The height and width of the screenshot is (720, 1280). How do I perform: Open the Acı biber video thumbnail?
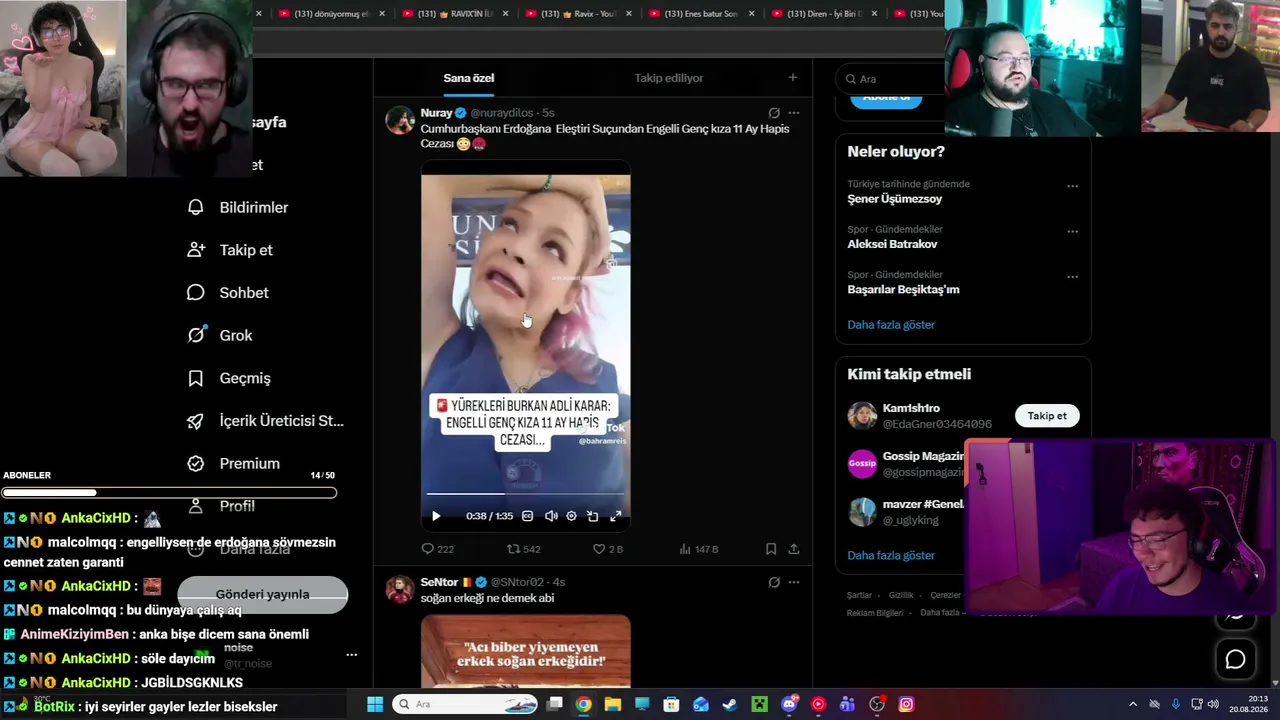point(525,652)
